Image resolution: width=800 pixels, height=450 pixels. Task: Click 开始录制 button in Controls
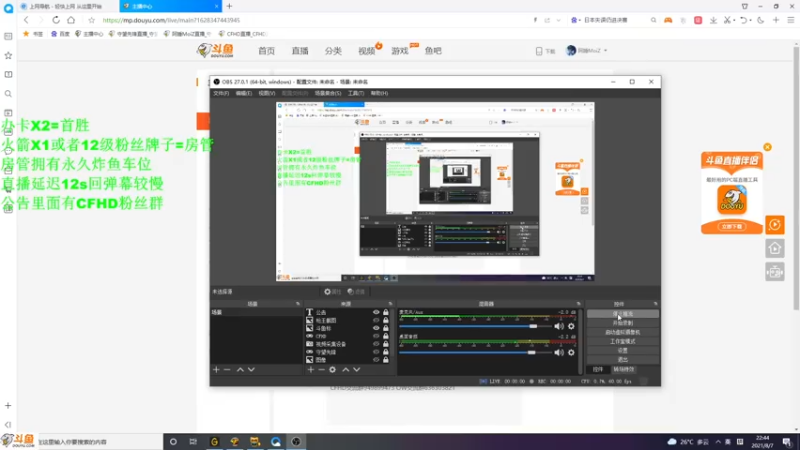click(x=622, y=323)
